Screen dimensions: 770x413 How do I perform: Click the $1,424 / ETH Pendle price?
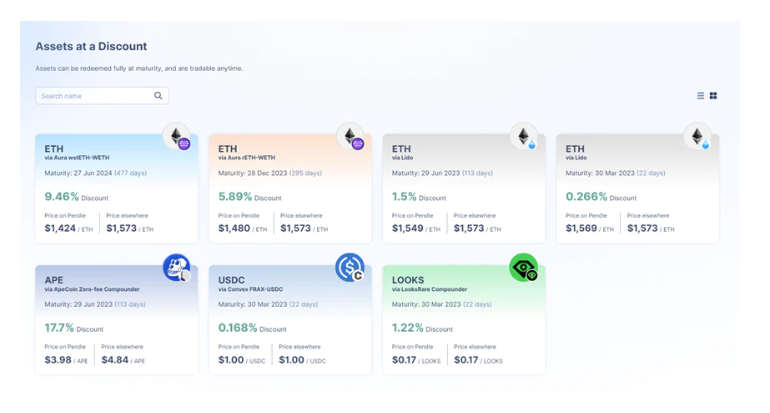click(x=68, y=228)
